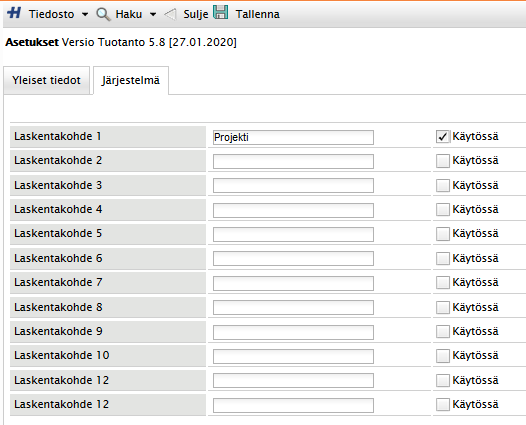526x425 pixels.
Task: Click the blue H application logo icon
Action: [x=14, y=13]
